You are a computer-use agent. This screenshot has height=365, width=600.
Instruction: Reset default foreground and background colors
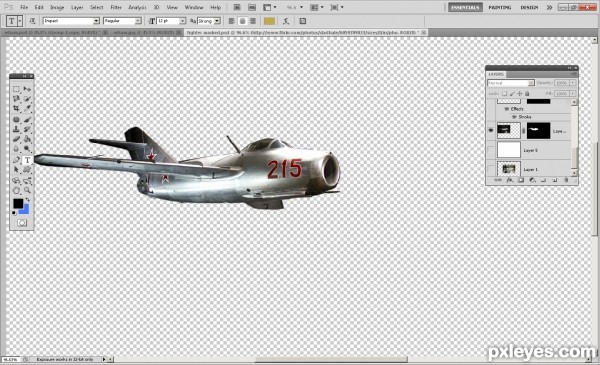point(14,213)
